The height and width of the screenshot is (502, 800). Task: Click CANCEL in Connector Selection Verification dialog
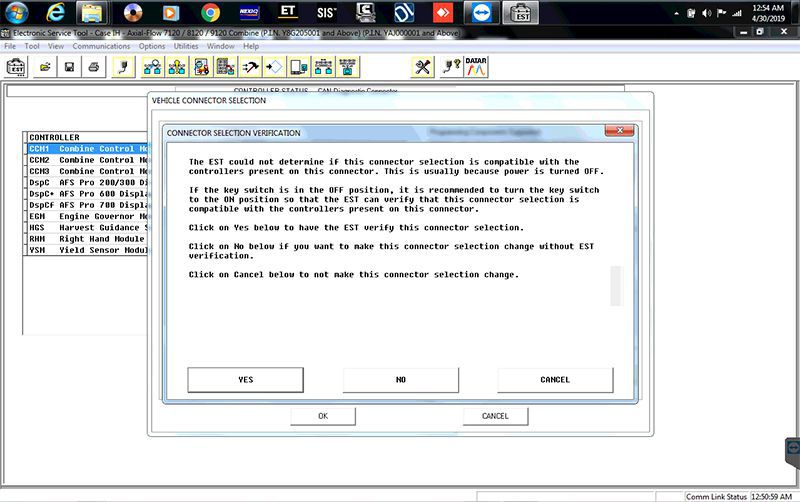(555, 380)
